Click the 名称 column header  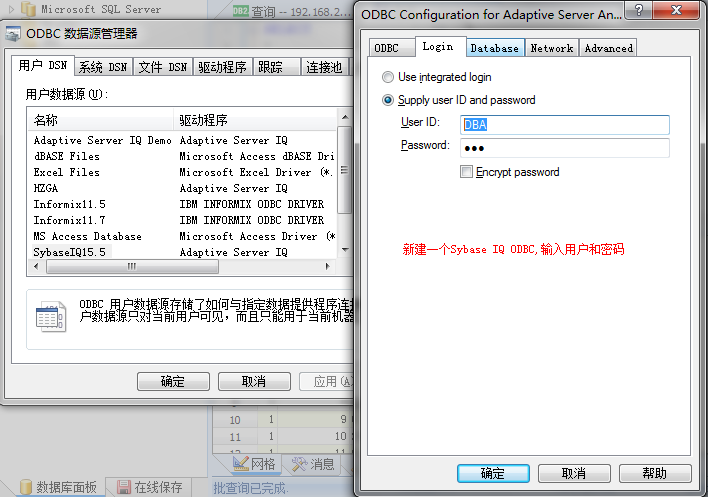point(100,120)
